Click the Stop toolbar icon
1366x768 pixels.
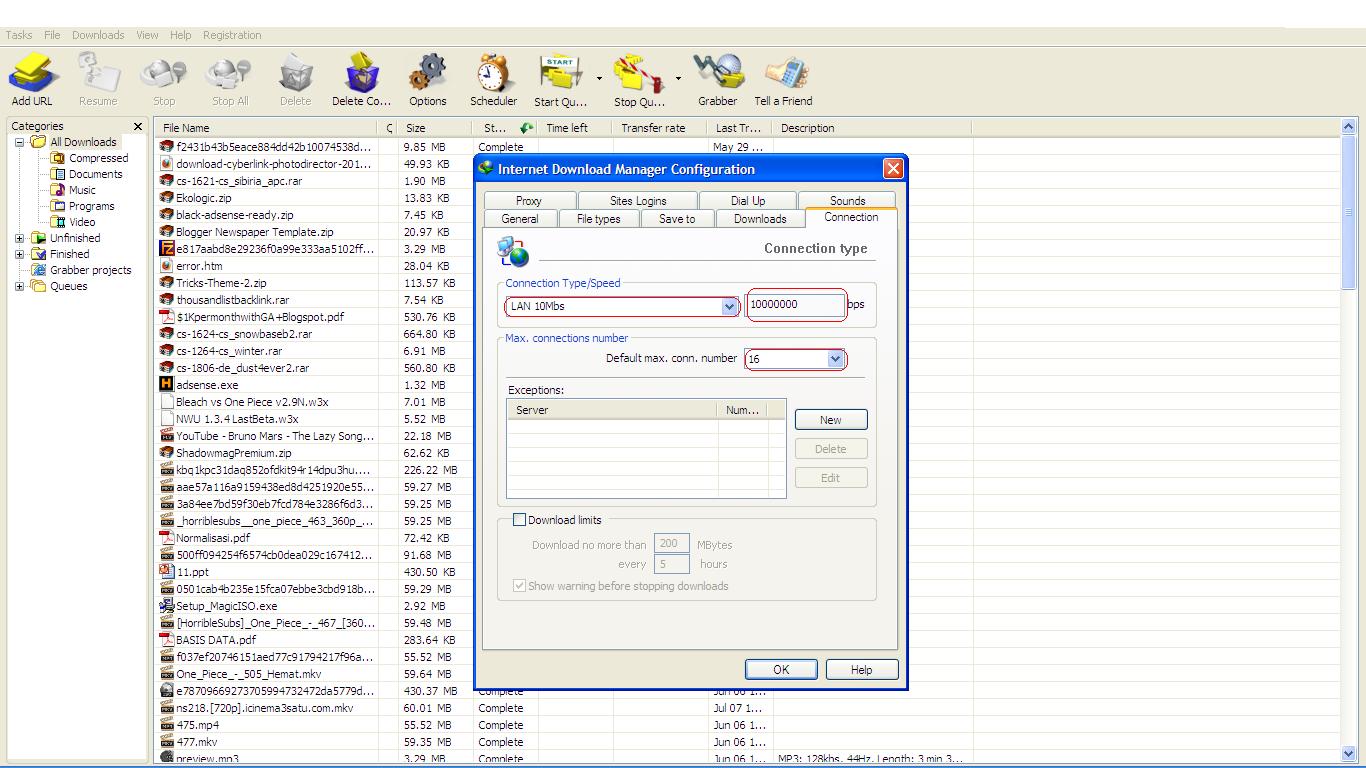[x=164, y=73]
